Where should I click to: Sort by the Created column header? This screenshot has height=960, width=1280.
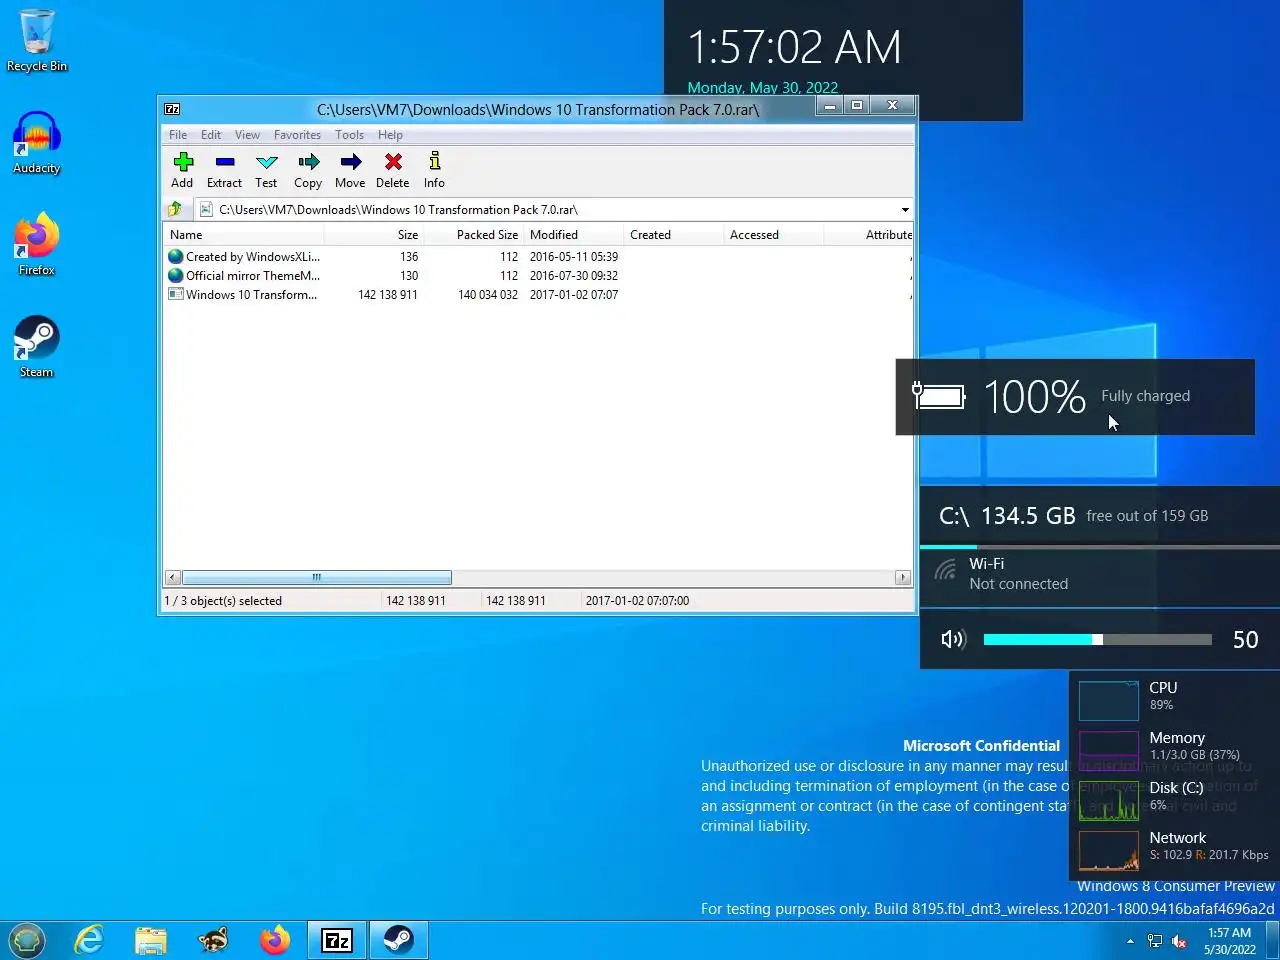point(674,235)
